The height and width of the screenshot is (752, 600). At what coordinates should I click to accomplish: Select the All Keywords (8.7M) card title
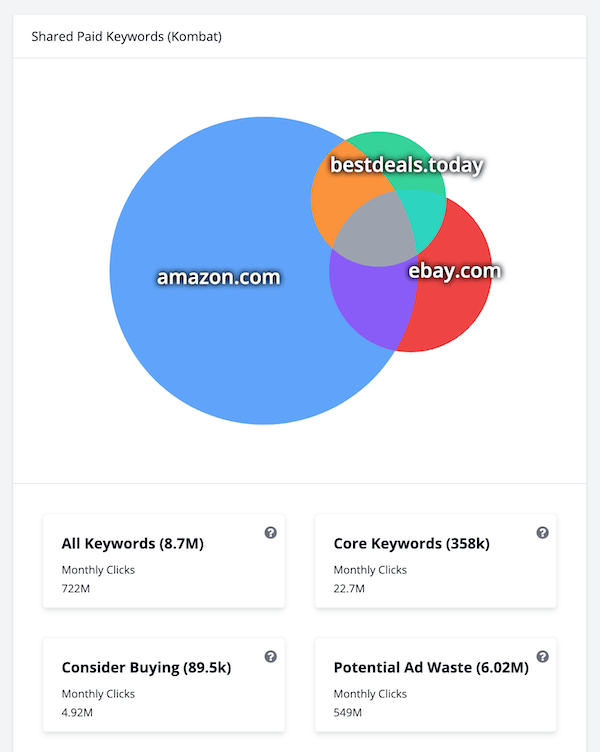click(132, 544)
